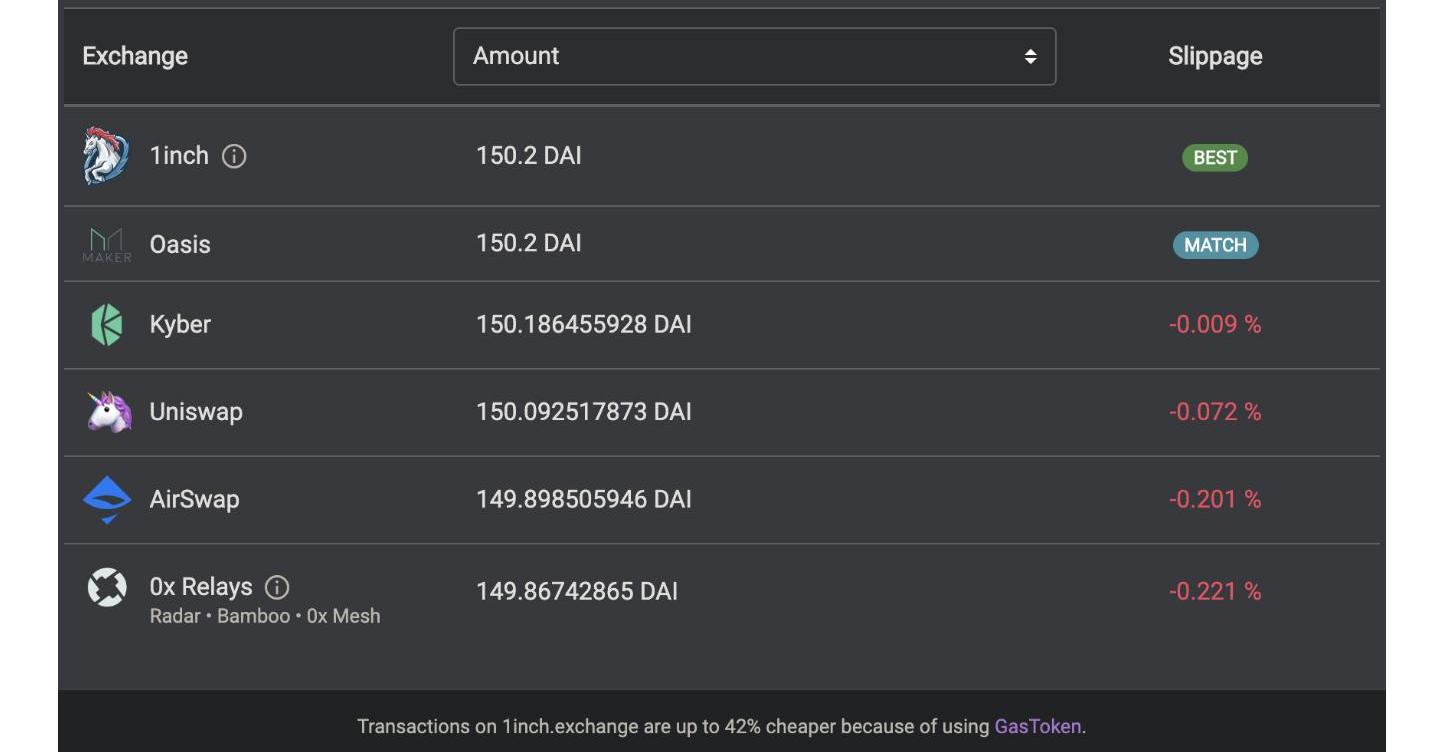This screenshot has height=752, width=1438.
Task: Click the AirSwap blue logo
Action: (x=107, y=500)
